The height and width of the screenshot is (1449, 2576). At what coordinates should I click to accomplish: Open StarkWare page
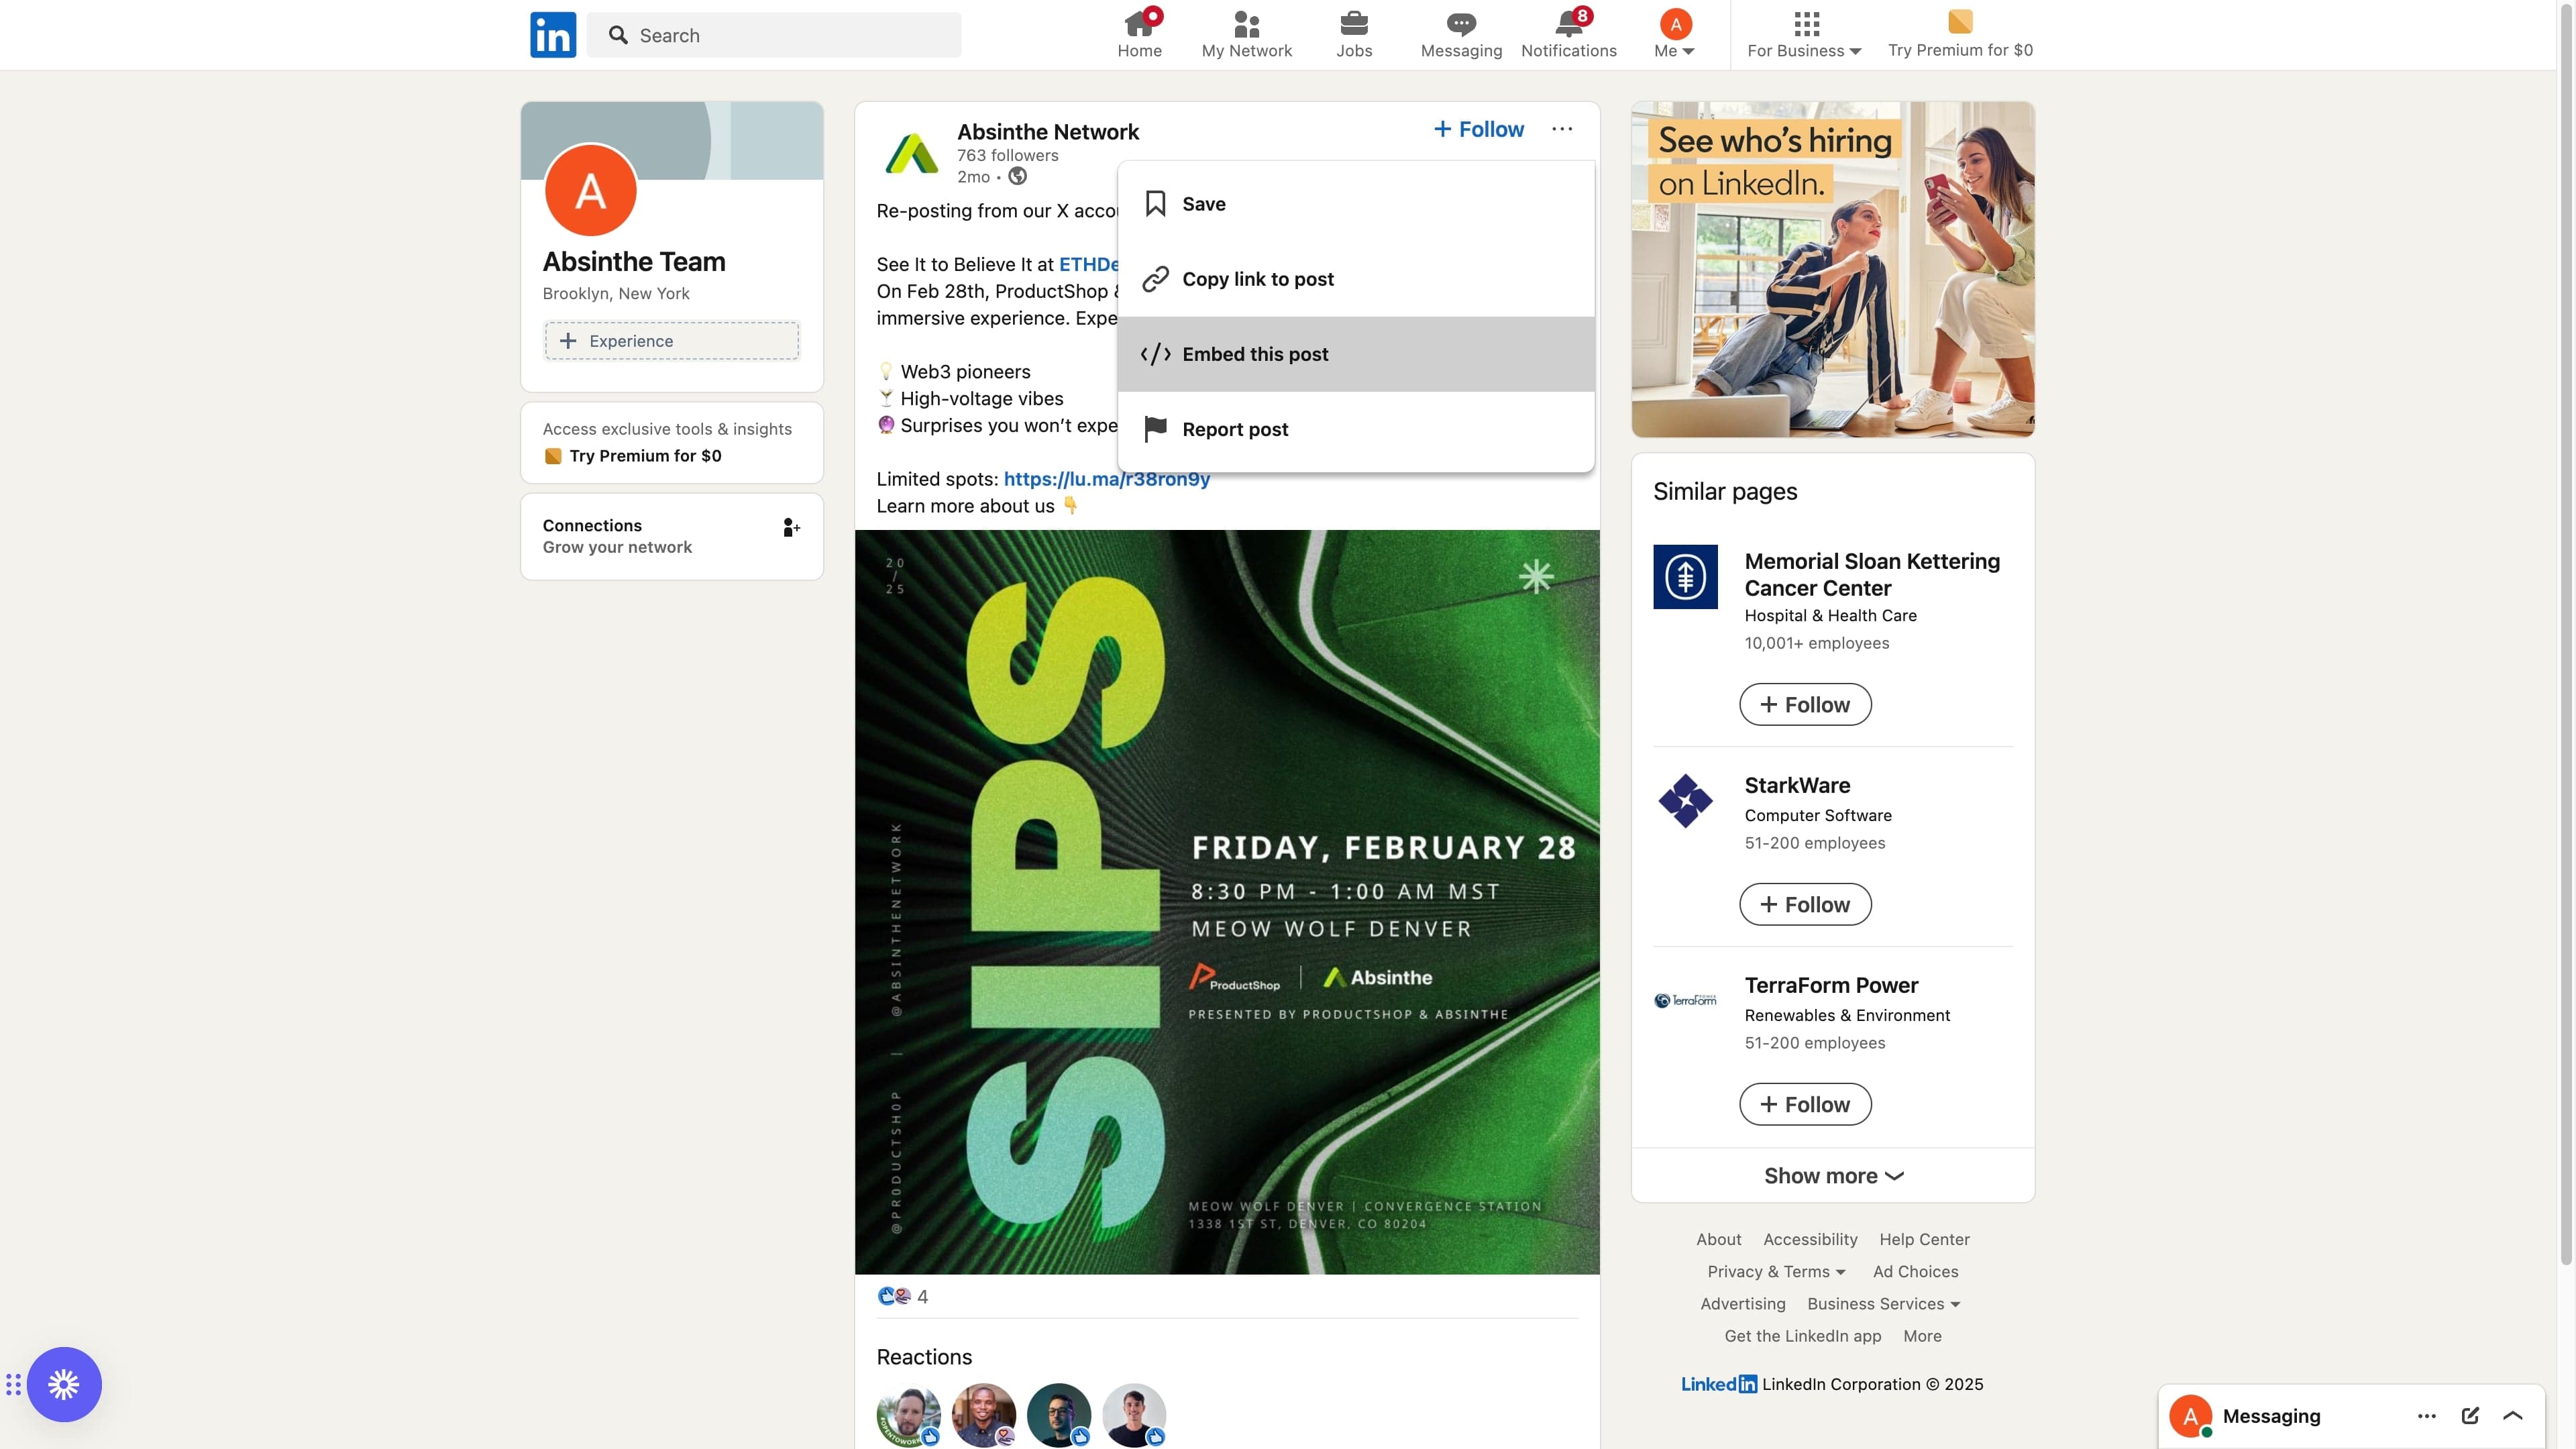1797,786
